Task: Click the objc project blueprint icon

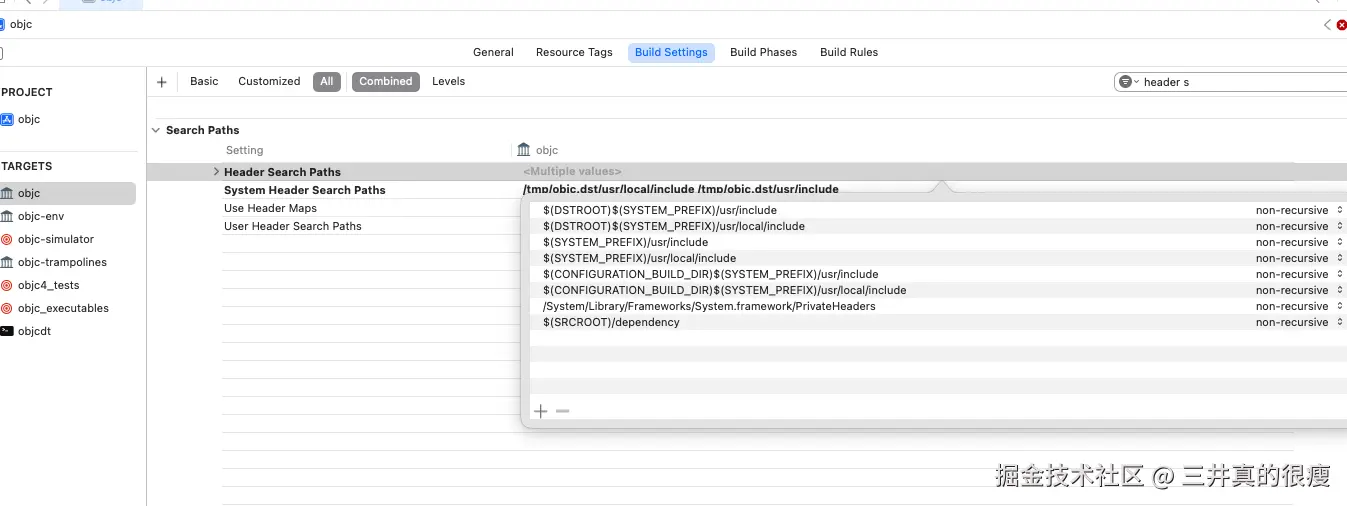Action: point(7,119)
